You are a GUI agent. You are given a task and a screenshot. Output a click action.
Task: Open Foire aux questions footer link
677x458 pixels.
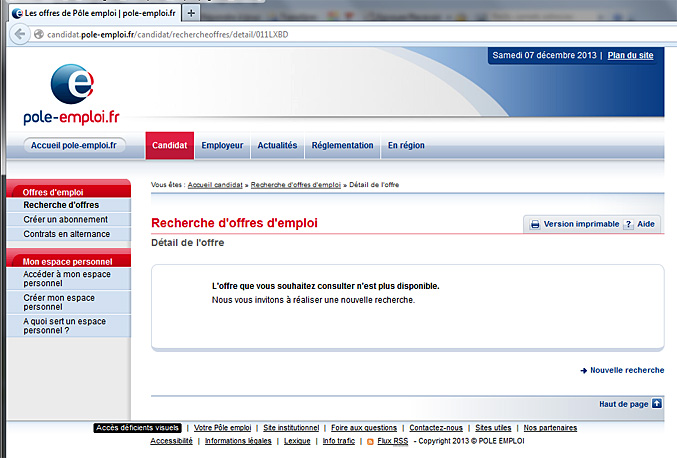pos(364,428)
